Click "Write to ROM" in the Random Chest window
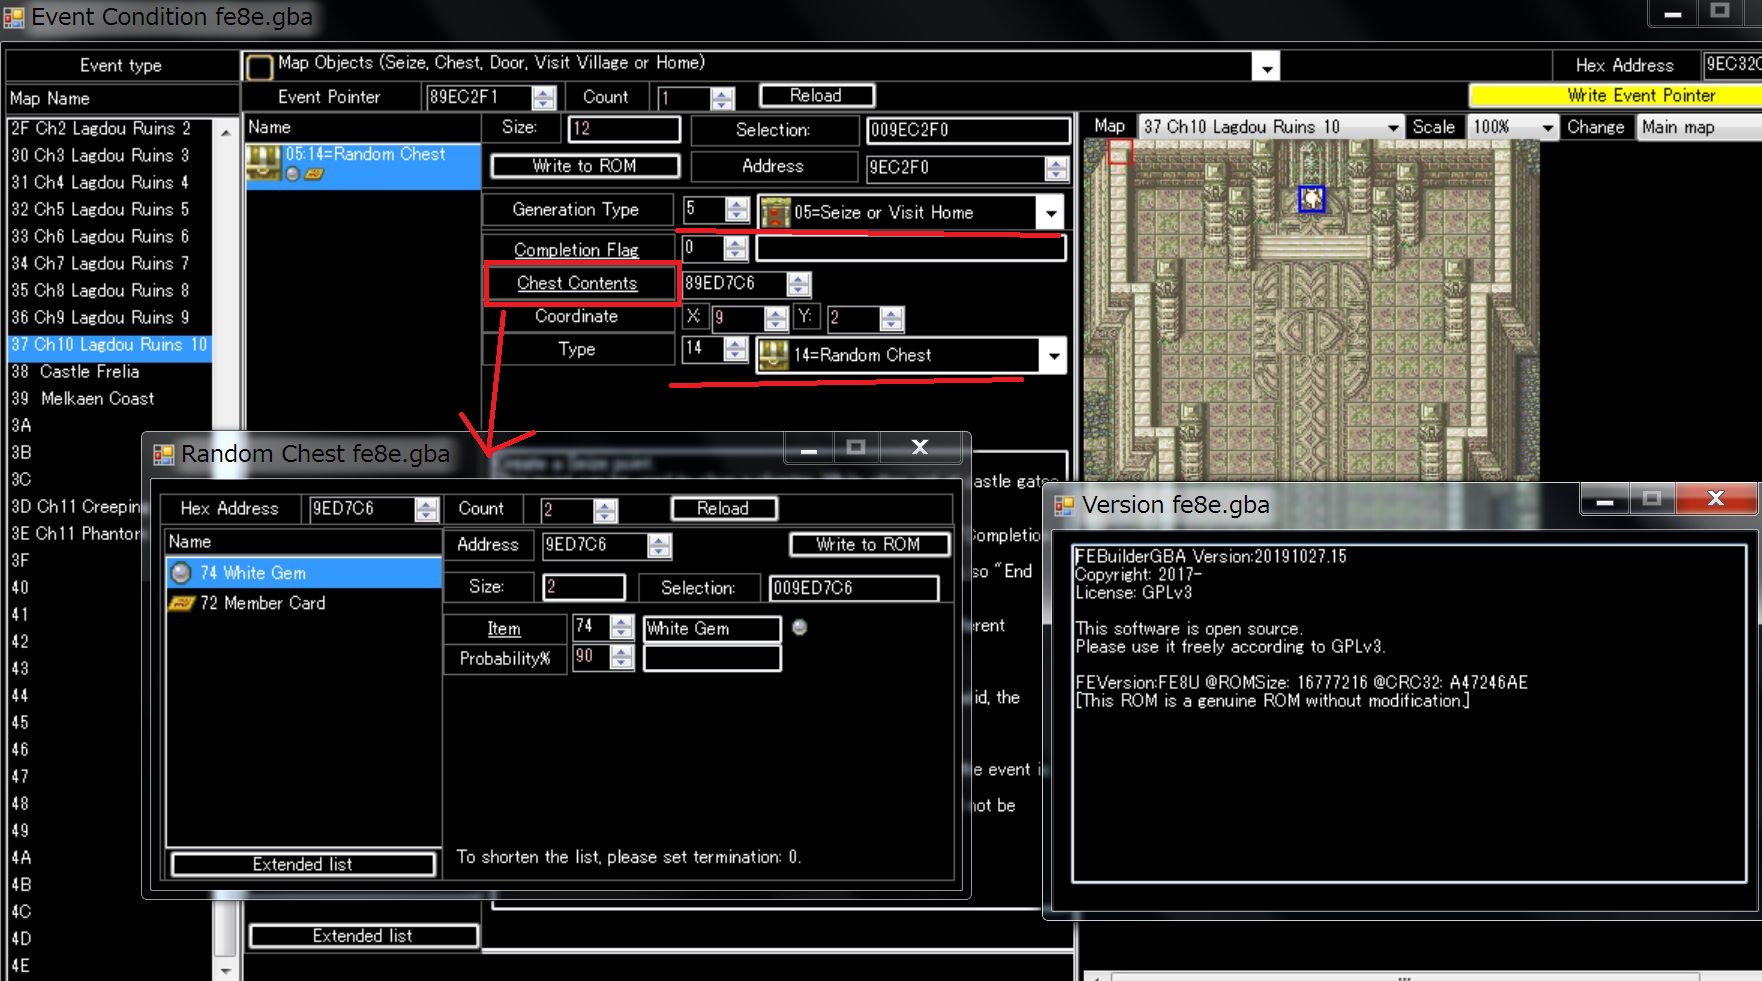1762x981 pixels. pyautogui.click(x=868, y=544)
